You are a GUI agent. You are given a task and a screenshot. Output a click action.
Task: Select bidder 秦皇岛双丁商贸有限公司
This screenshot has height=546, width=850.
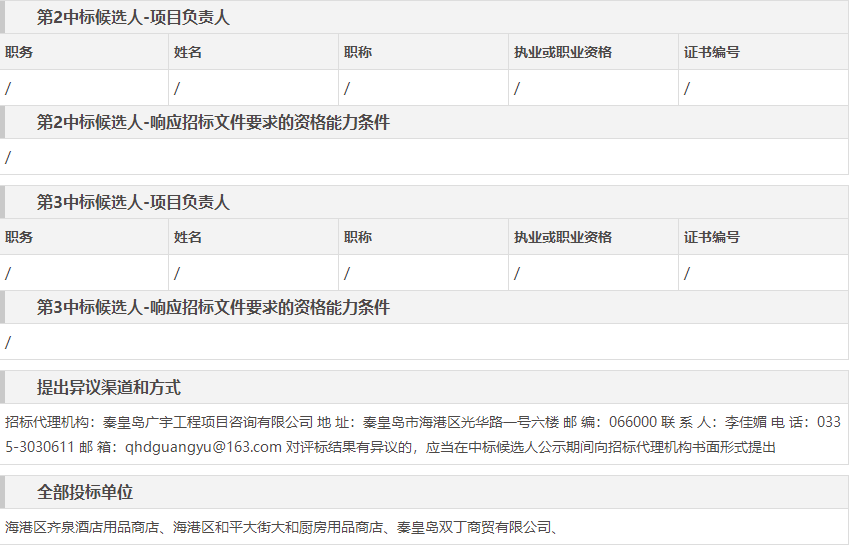(x=473, y=527)
